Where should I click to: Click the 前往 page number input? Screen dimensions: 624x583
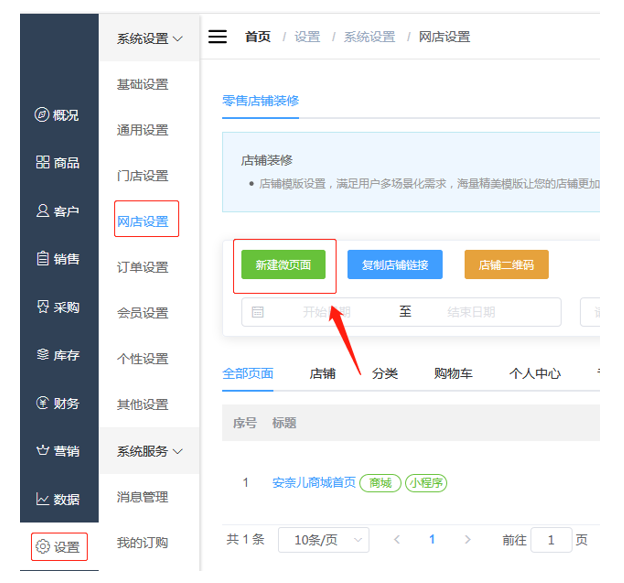click(x=551, y=540)
